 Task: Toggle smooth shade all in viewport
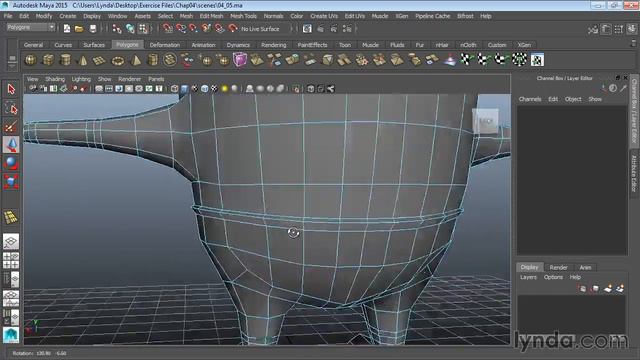point(184,89)
